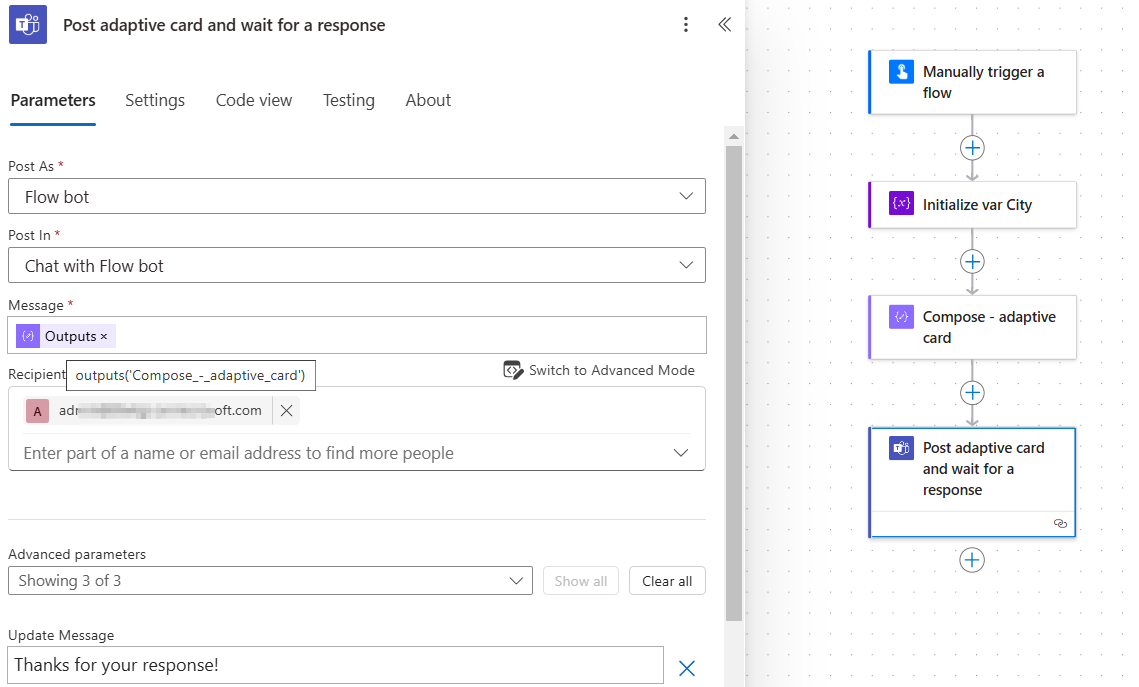Remove the Outputs token from Message
This screenshot has width=1139, height=687.
104,336
